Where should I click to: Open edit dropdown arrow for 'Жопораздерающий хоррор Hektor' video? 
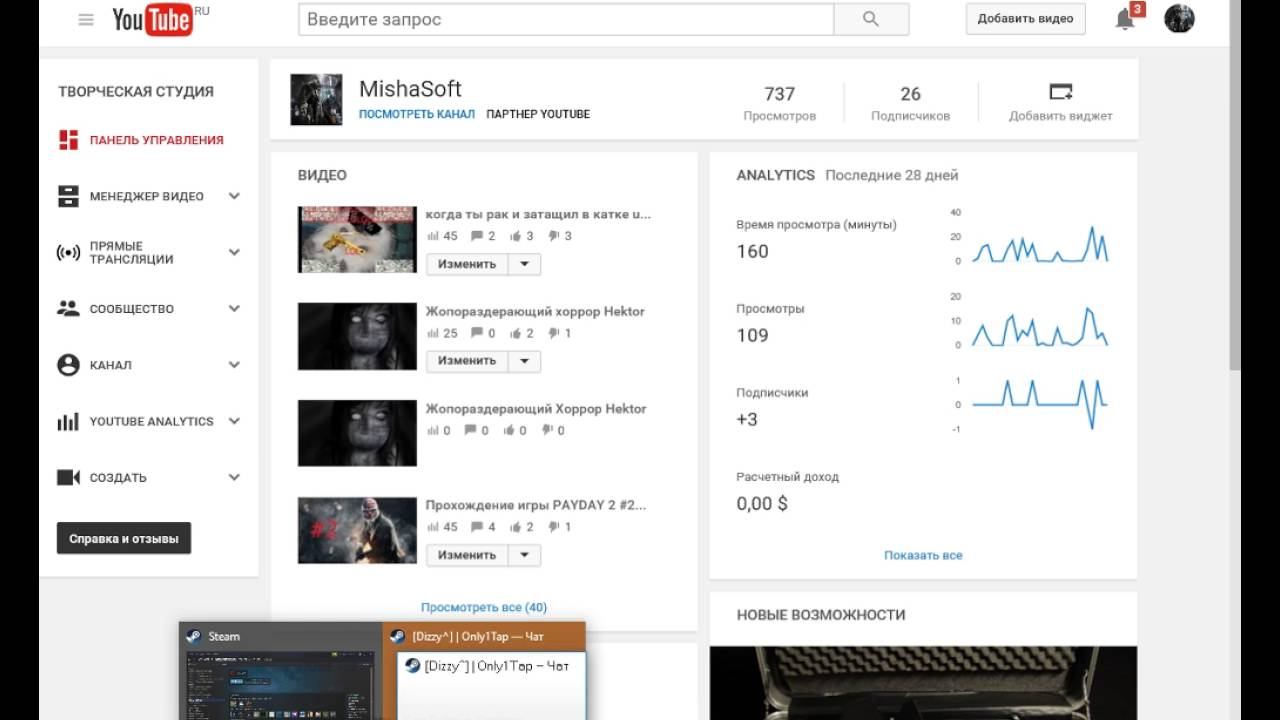tap(525, 361)
